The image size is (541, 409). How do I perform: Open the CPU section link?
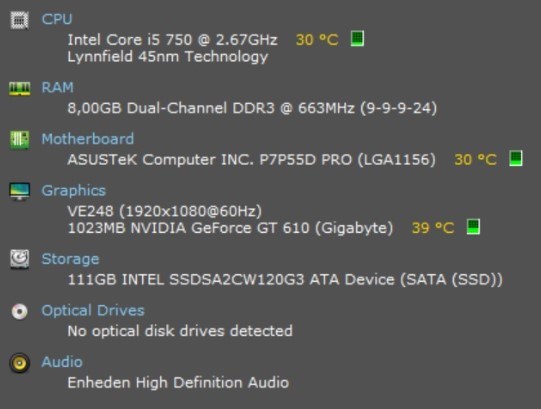coord(57,19)
